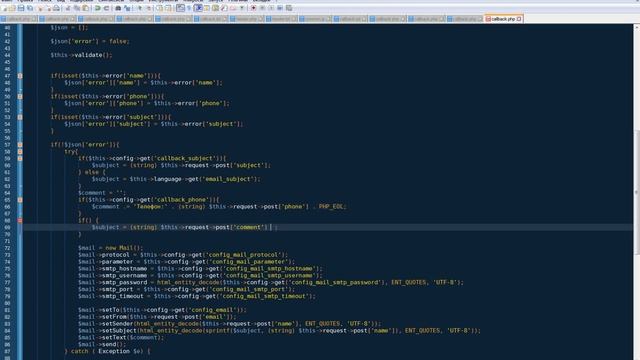Click the $mail->setText($comment); line
Viewport: 640px width, 360px height.
click(121, 338)
